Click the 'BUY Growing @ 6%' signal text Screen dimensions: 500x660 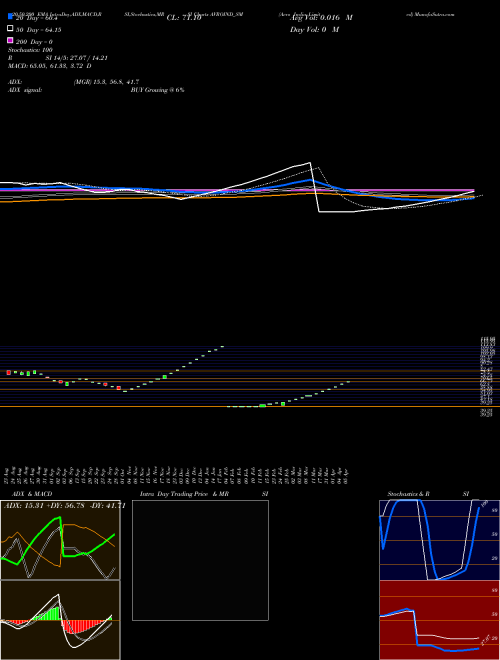click(x=157, y=90)
